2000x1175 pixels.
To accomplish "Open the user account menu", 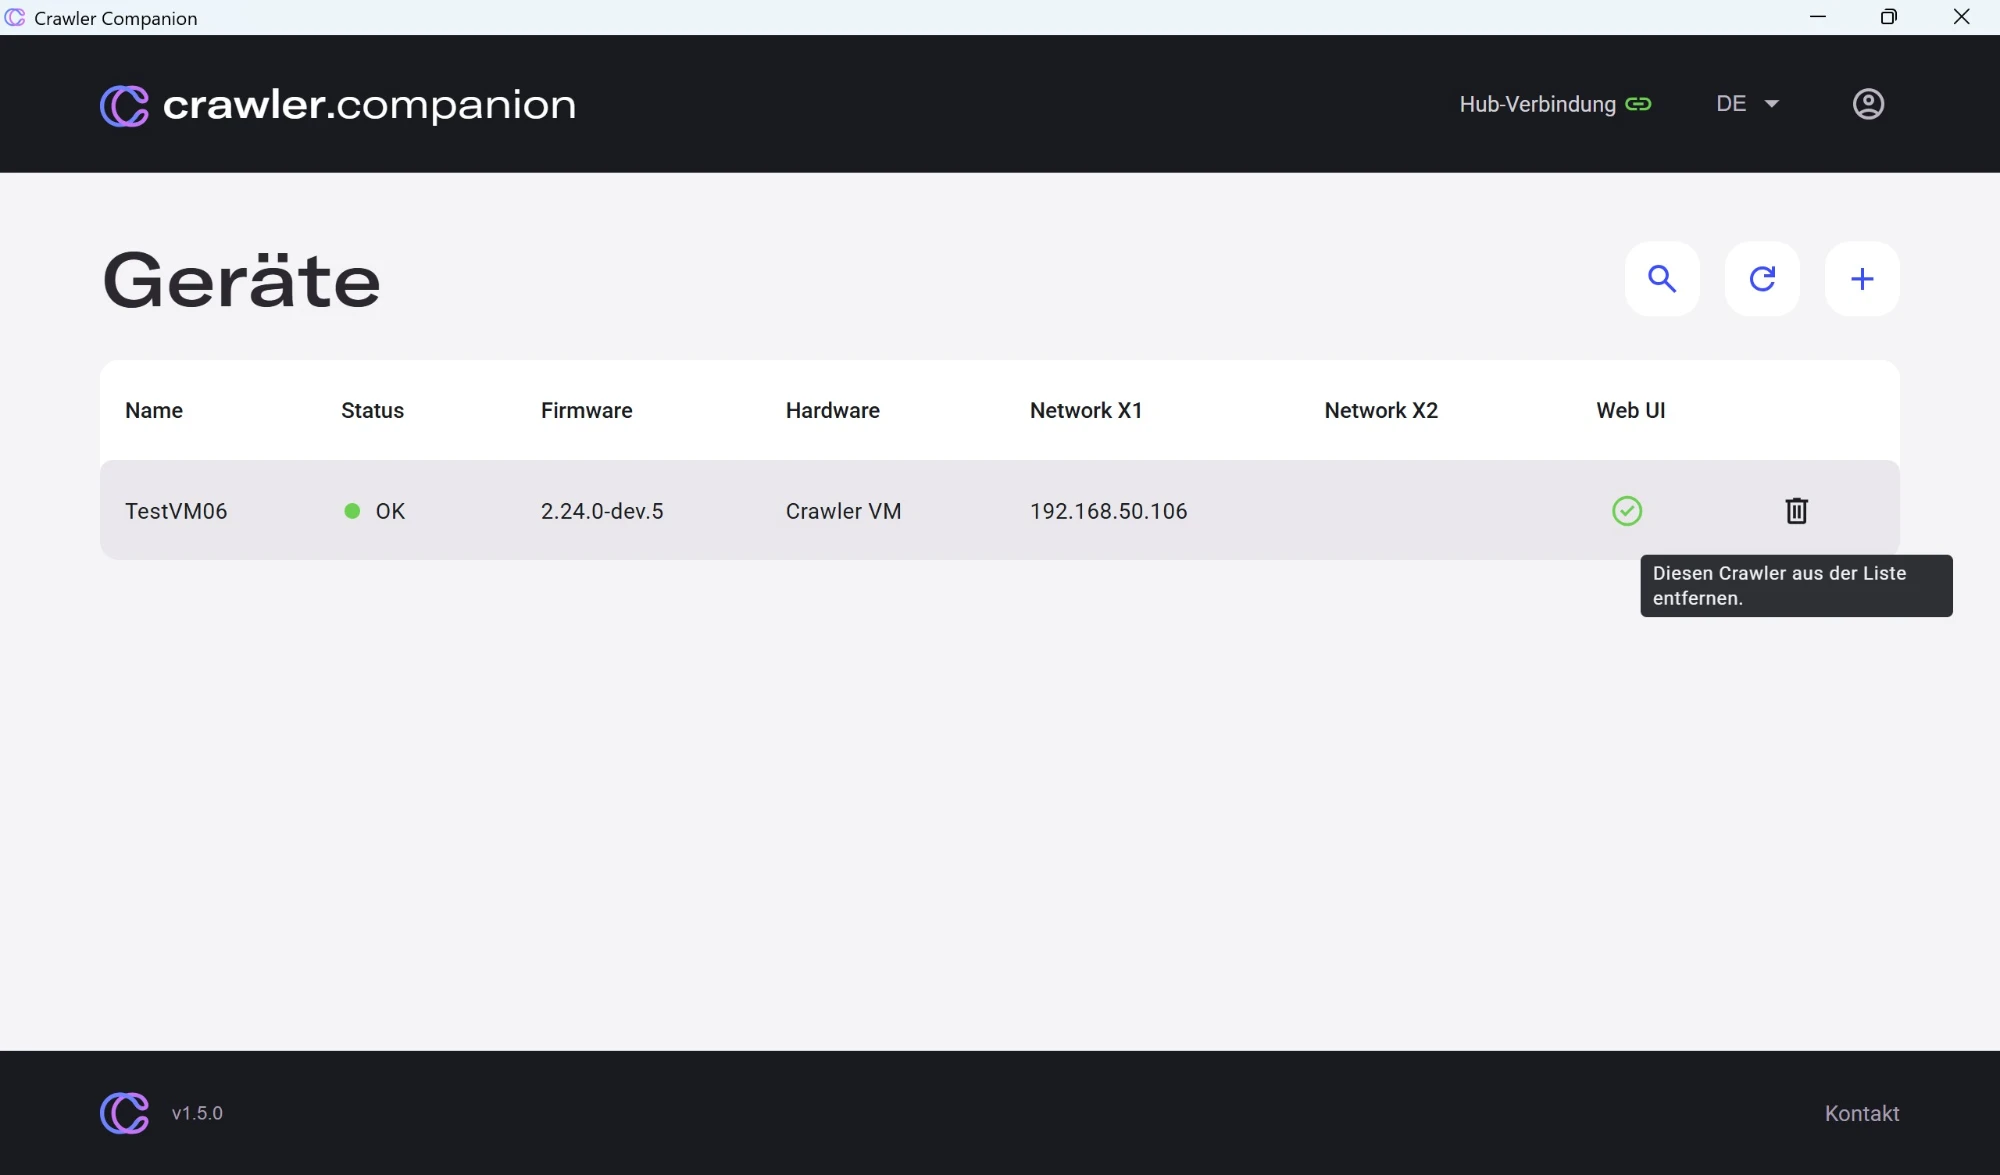I will (x=1868, y=104).
